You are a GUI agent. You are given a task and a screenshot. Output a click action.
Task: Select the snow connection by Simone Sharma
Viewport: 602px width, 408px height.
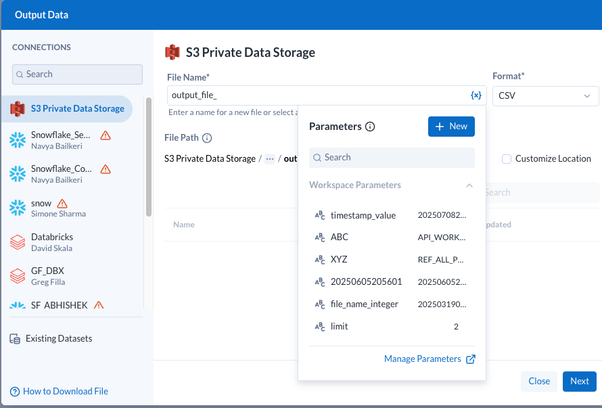coord(67,208)
